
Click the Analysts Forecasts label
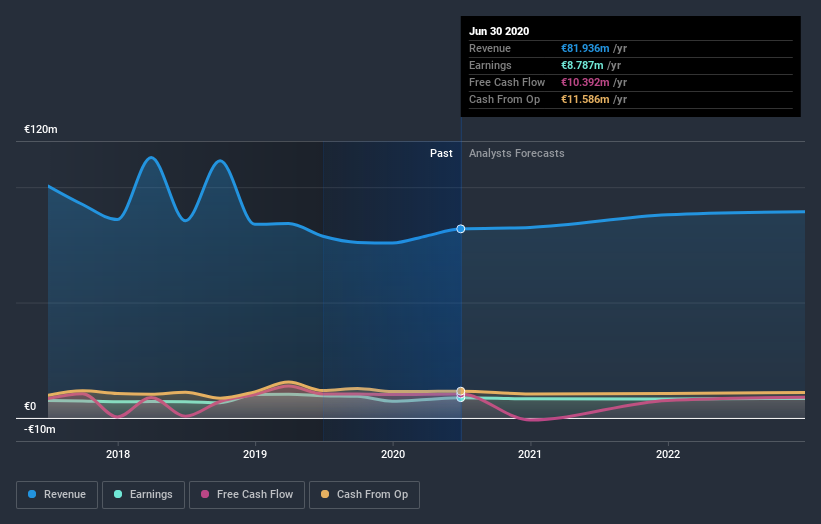click(517, 153)
